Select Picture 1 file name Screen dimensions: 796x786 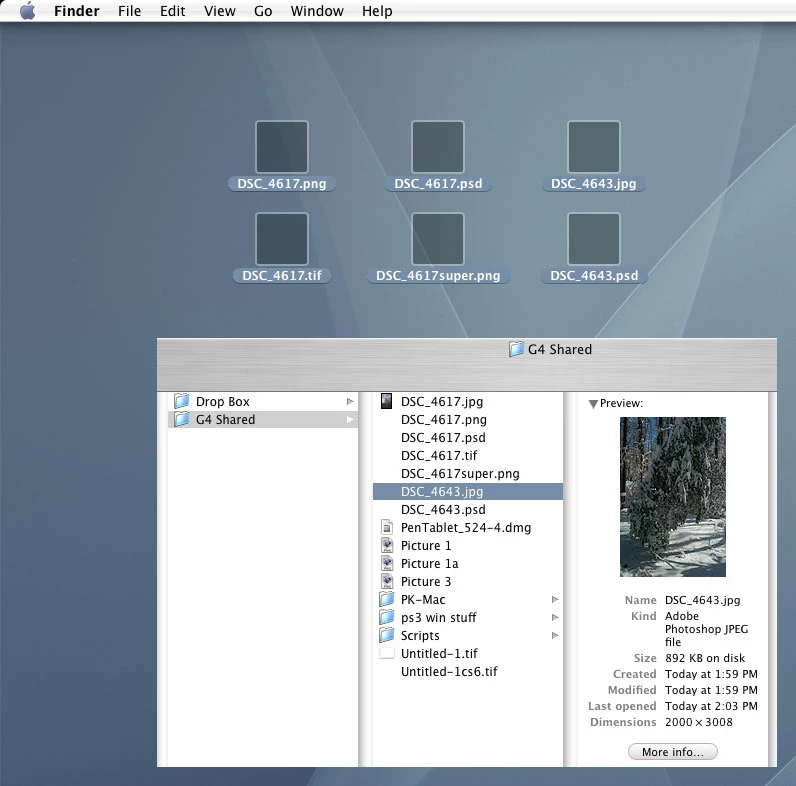coord(425,546)
